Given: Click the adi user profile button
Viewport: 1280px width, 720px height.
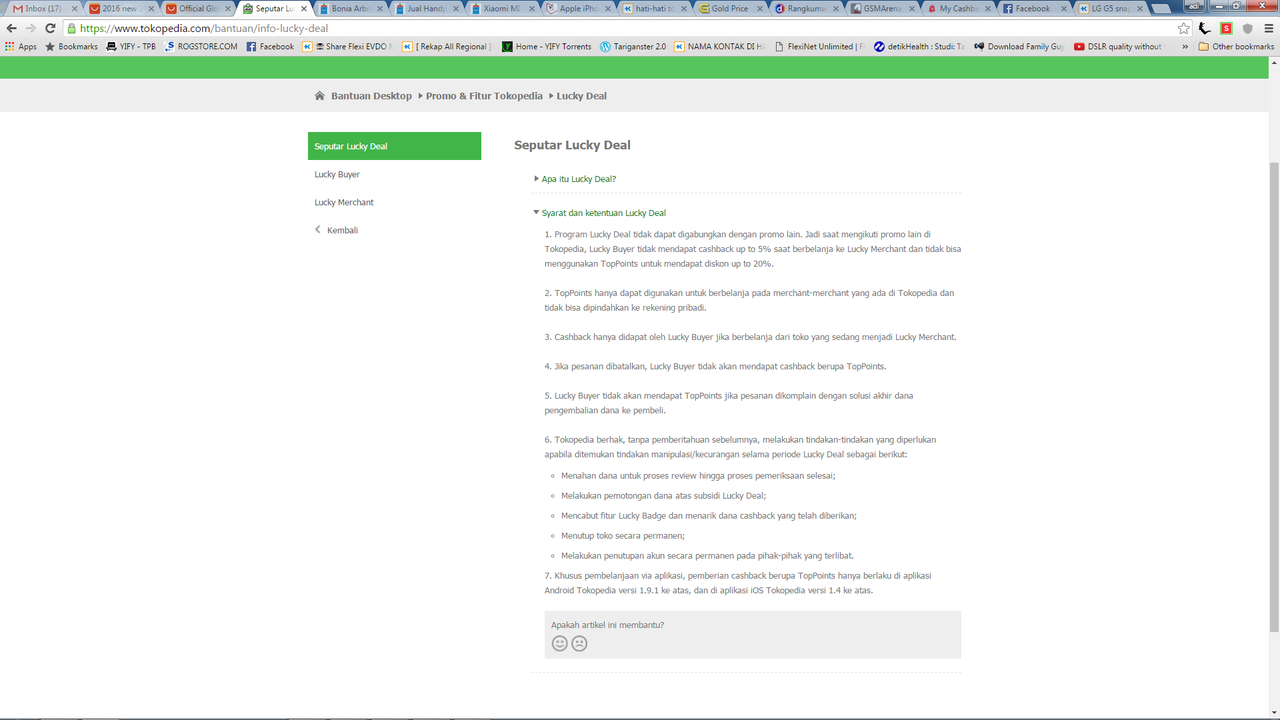Looking at the screenshot, I should [1197, 6].
